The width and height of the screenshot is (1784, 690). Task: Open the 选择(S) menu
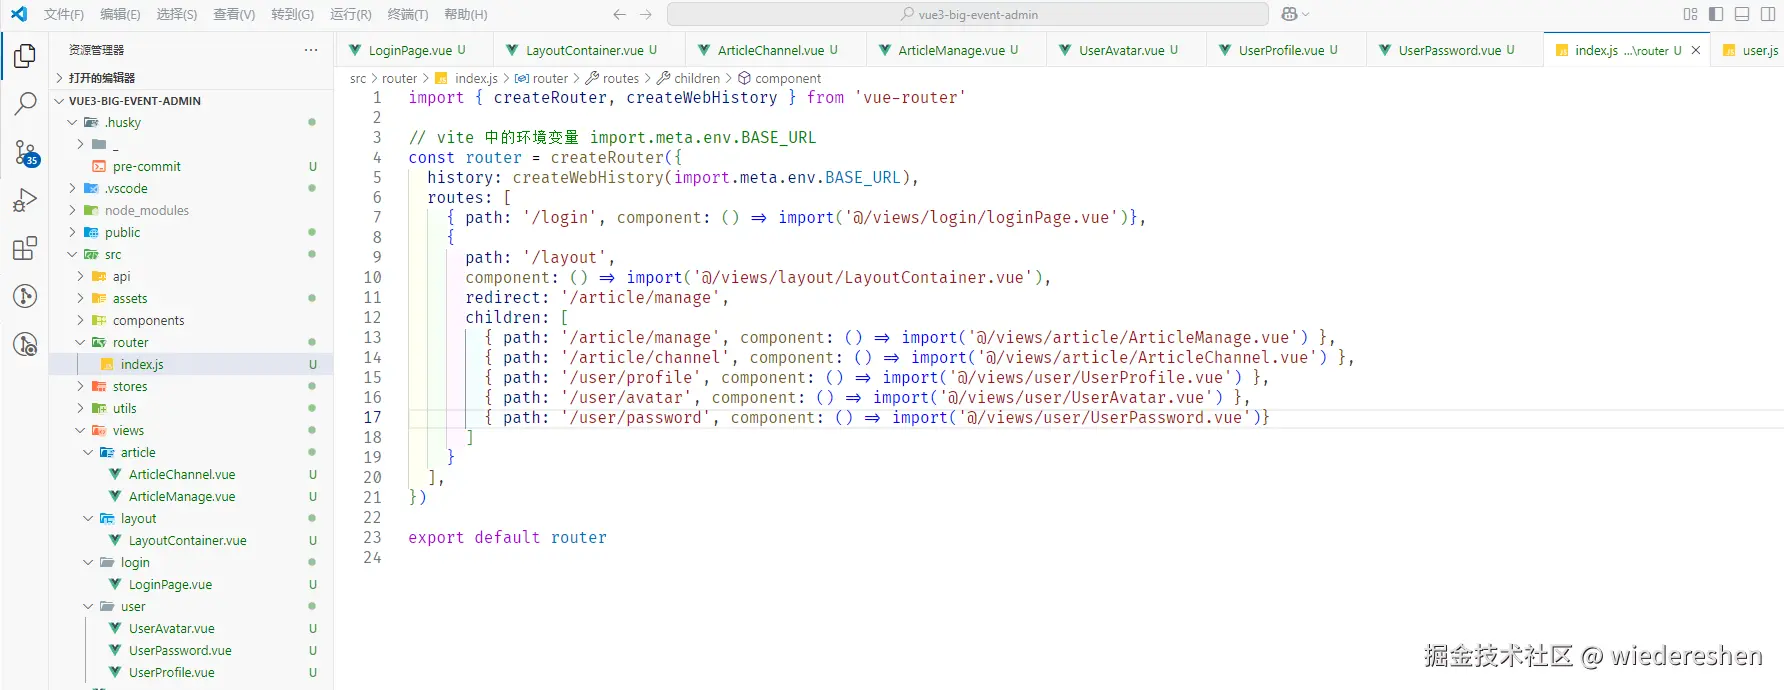[177, 14]
